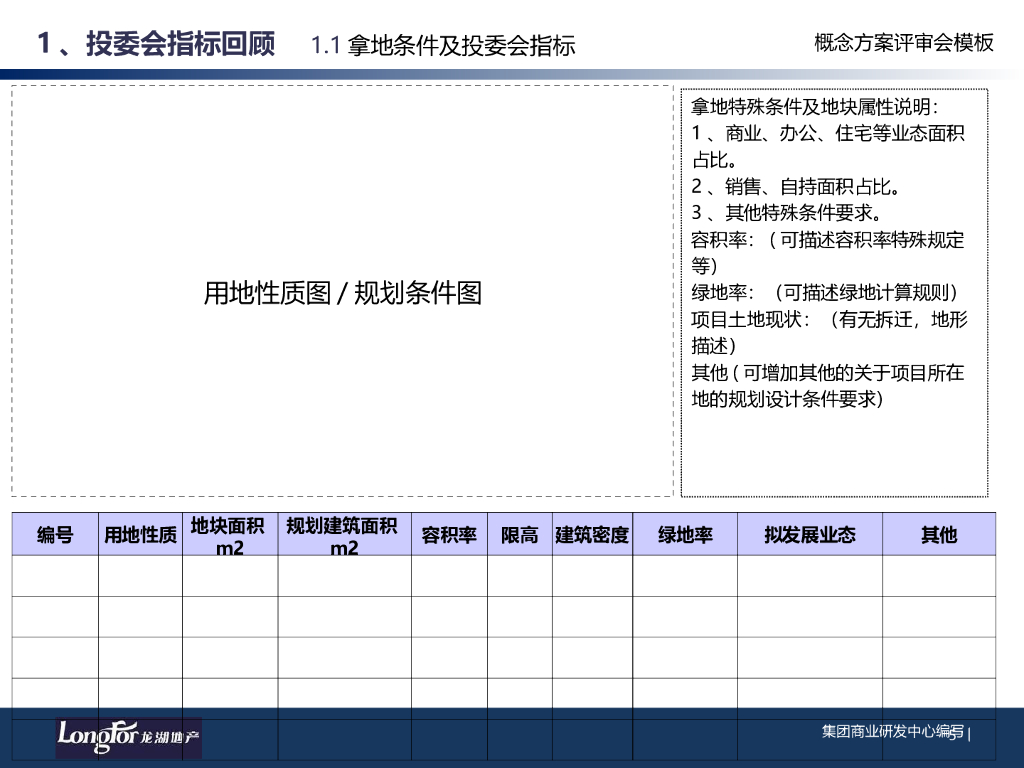
Task: Select the 建筑密度 column header
Action: pos(592,535)
